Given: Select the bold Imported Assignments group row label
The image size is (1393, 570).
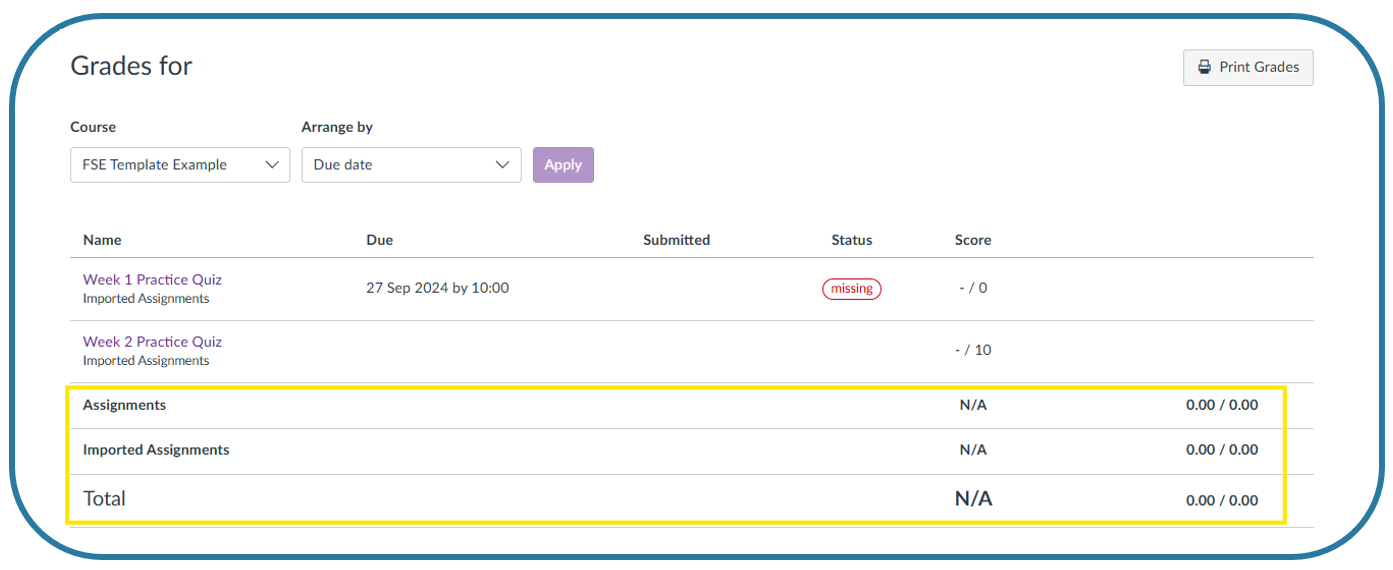Looking at the screenshot, I should coord(156,450).
